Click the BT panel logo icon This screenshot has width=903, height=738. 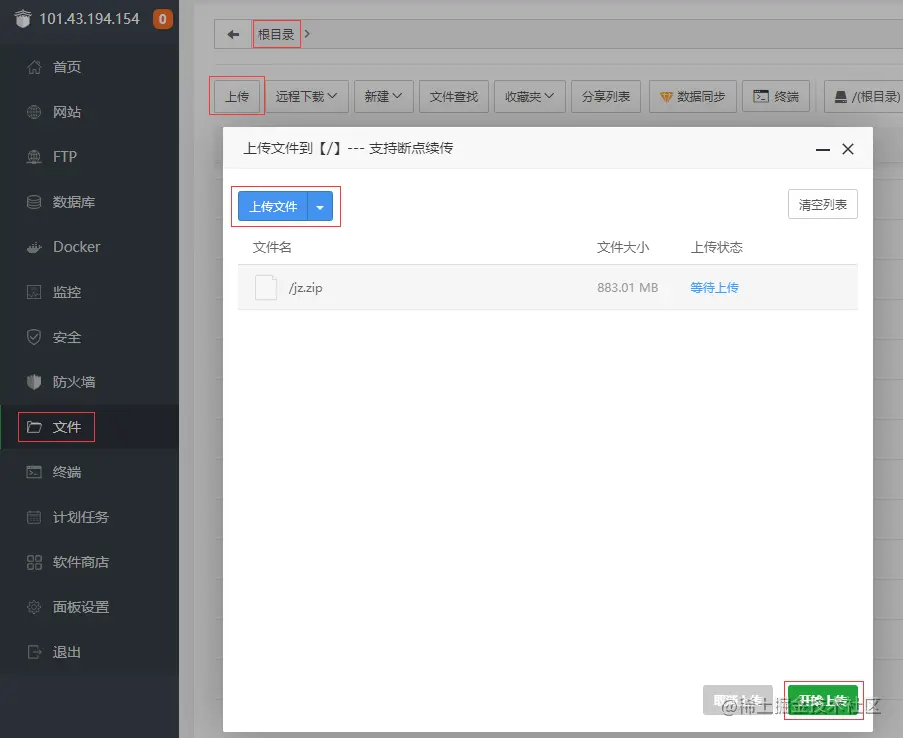22,18
